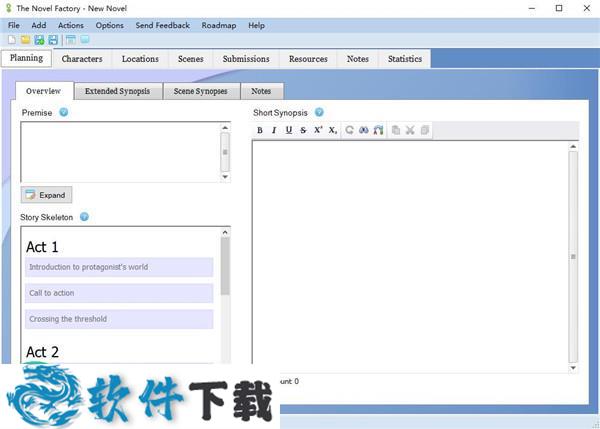This screenshot has width=600, height=429.
Task: Open the Add menu
Action: 39,25
